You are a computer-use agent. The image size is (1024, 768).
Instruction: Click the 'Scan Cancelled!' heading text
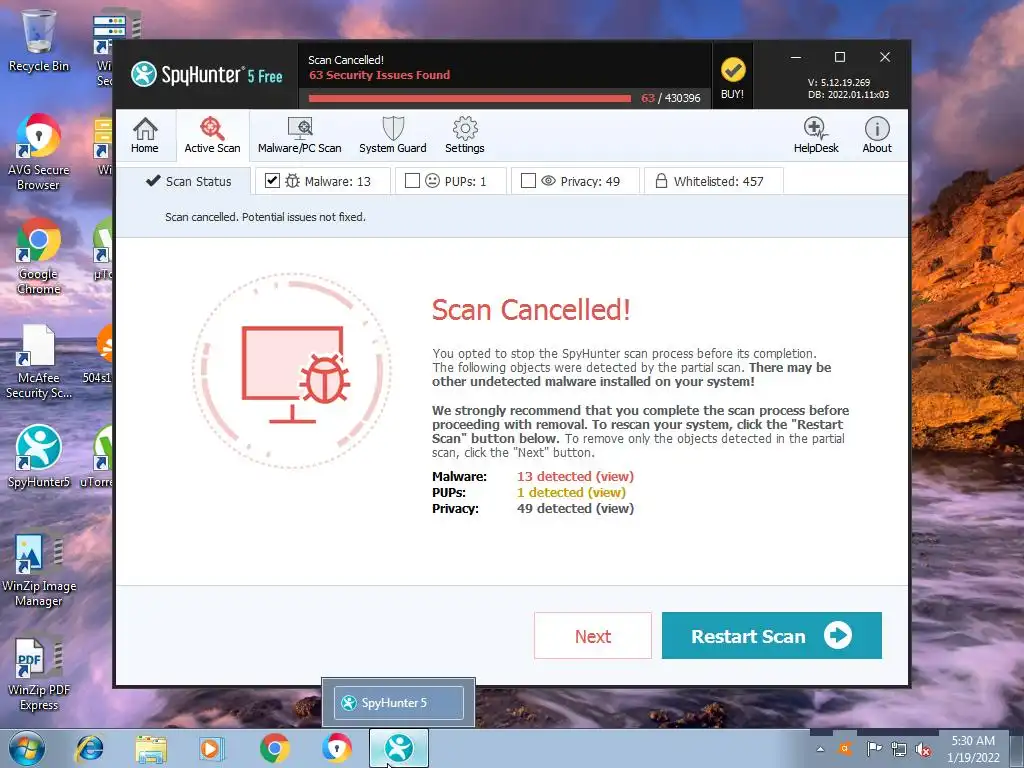[531, 310]
